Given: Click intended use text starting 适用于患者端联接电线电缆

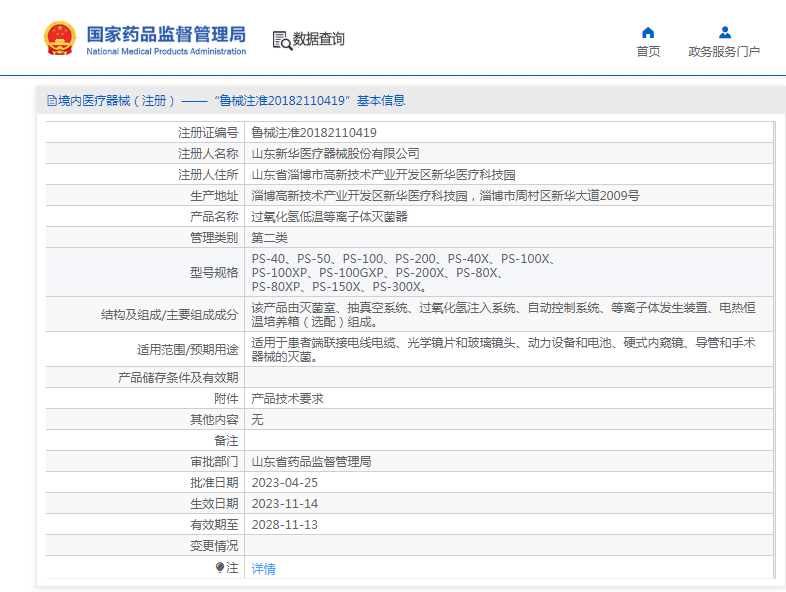Looking at the screenshot, I should (x=503, y=349).
